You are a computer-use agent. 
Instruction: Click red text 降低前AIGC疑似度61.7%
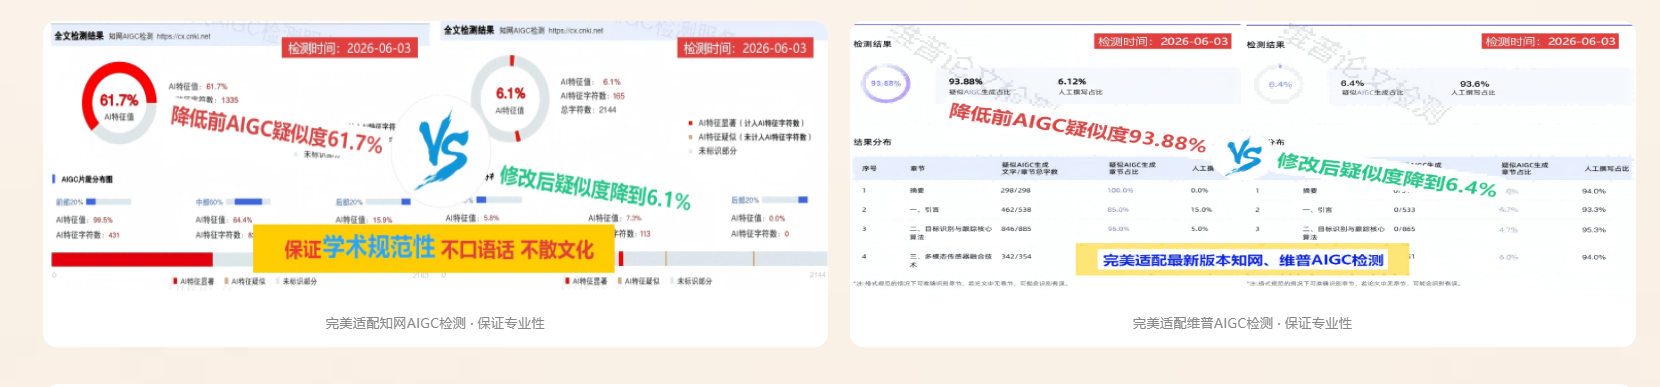(x=277, y=130)
